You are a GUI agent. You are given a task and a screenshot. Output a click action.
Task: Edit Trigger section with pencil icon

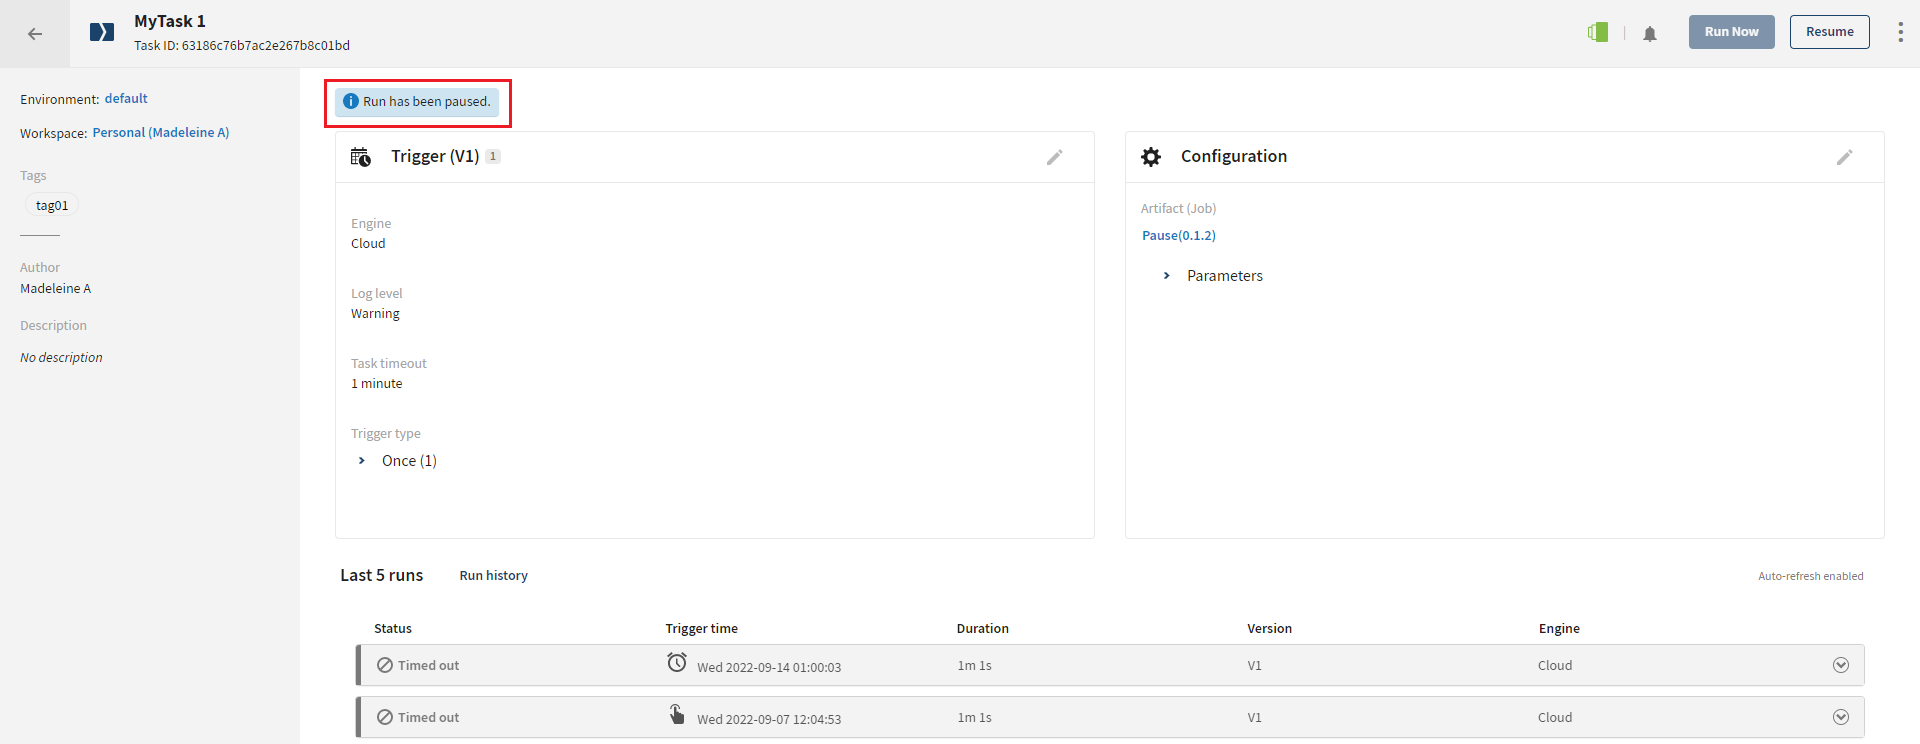(x=1054, y=157)
